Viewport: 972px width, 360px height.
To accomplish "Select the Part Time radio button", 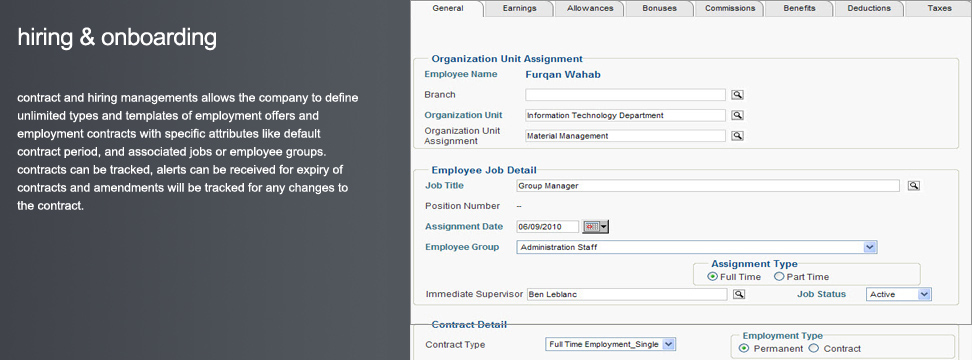I will (779, 277).
